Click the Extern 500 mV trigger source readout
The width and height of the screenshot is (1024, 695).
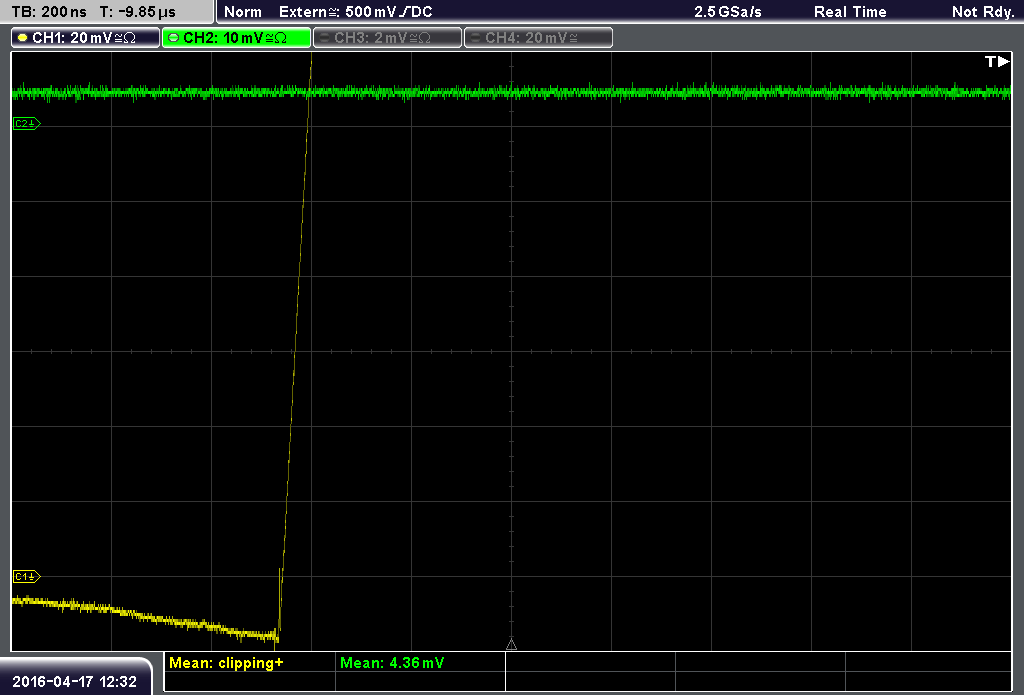pos(356,12)
